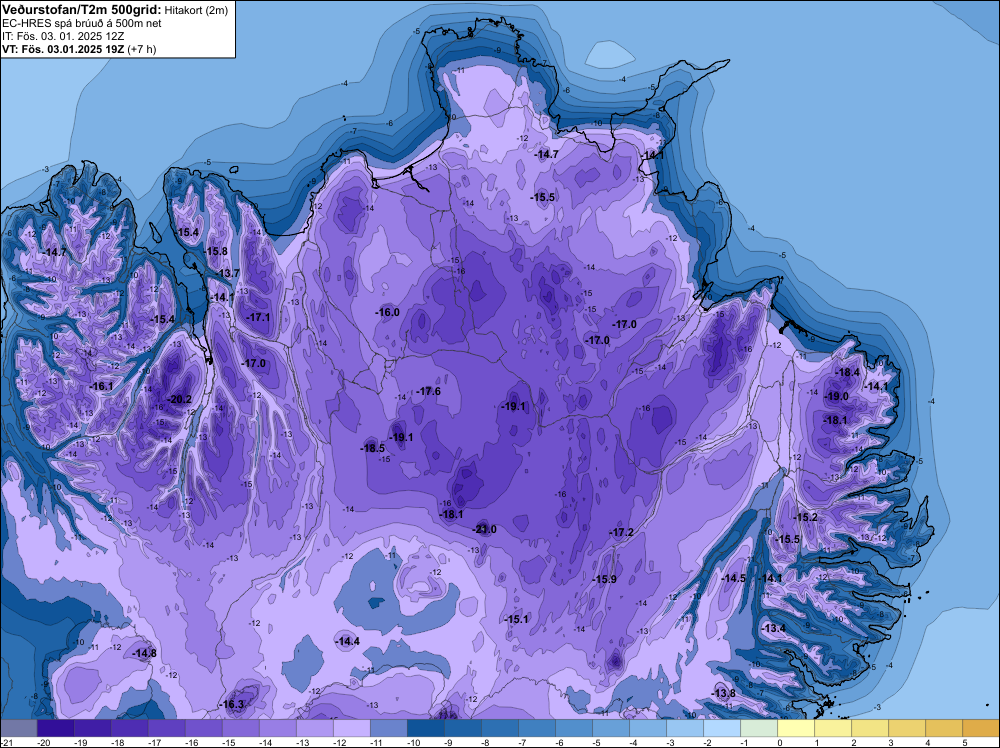This screenshot has width=1000, height=748.
Task: Select the -16.3 temperature reading
Action: (x=232, y=705)
